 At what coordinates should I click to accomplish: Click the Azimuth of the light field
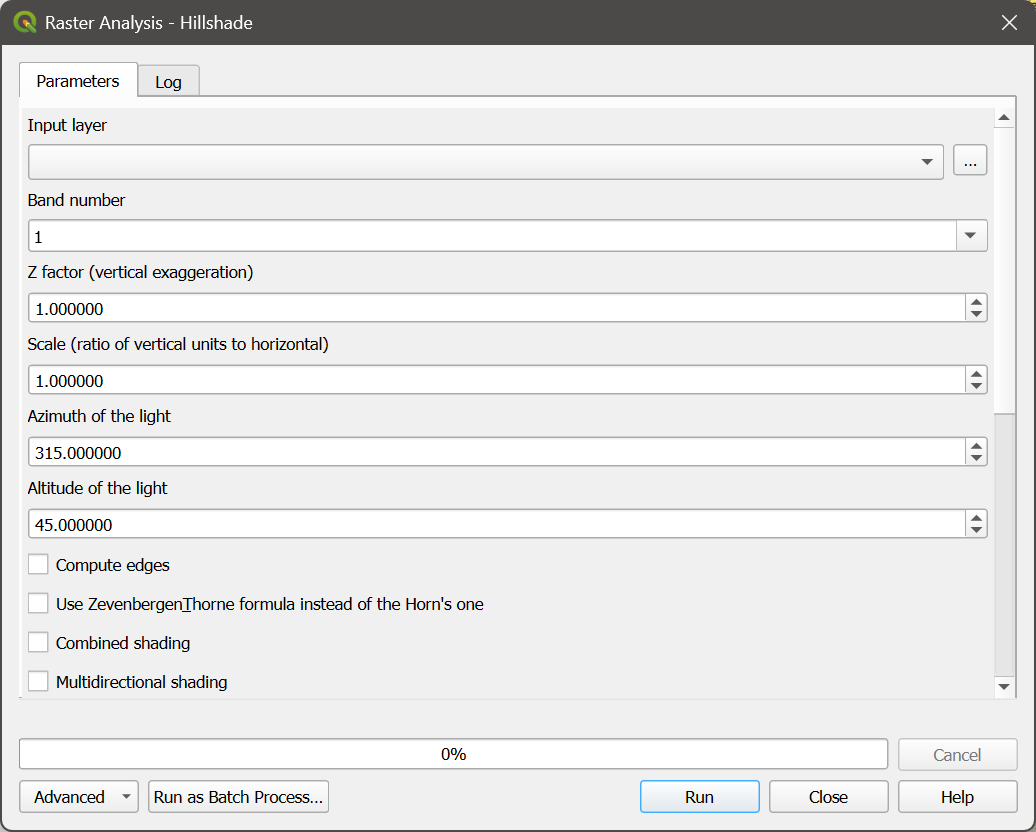pyautogui.click(x=497, y=453)
